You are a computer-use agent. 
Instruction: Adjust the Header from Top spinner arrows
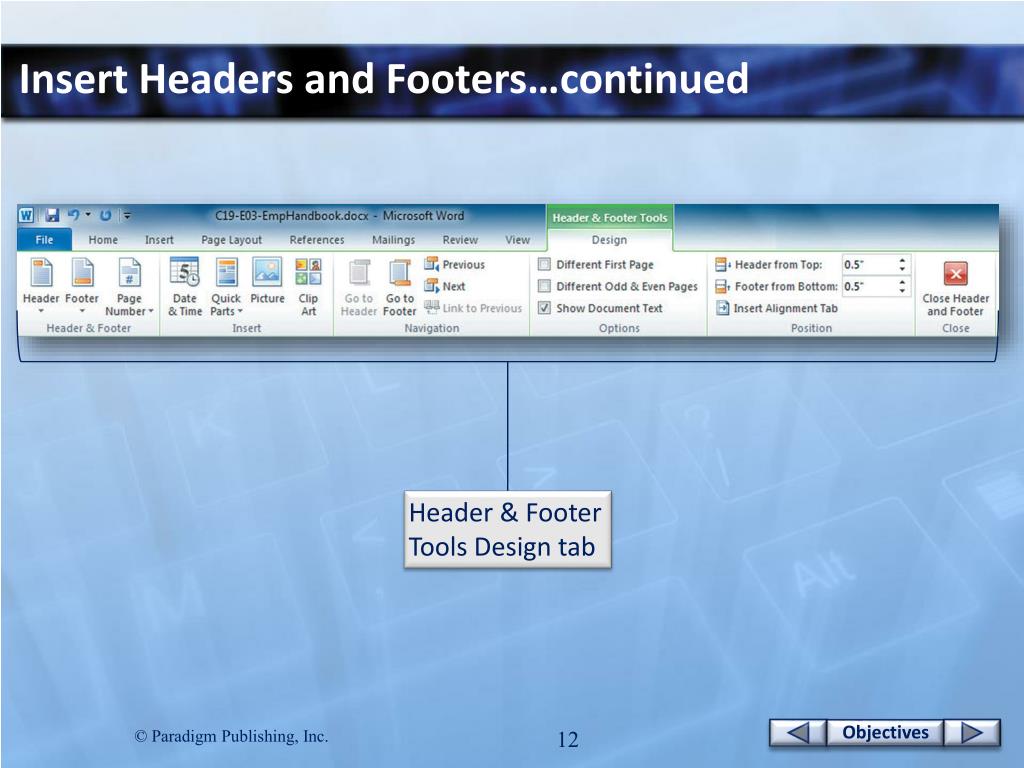click(x=903, y=264)
